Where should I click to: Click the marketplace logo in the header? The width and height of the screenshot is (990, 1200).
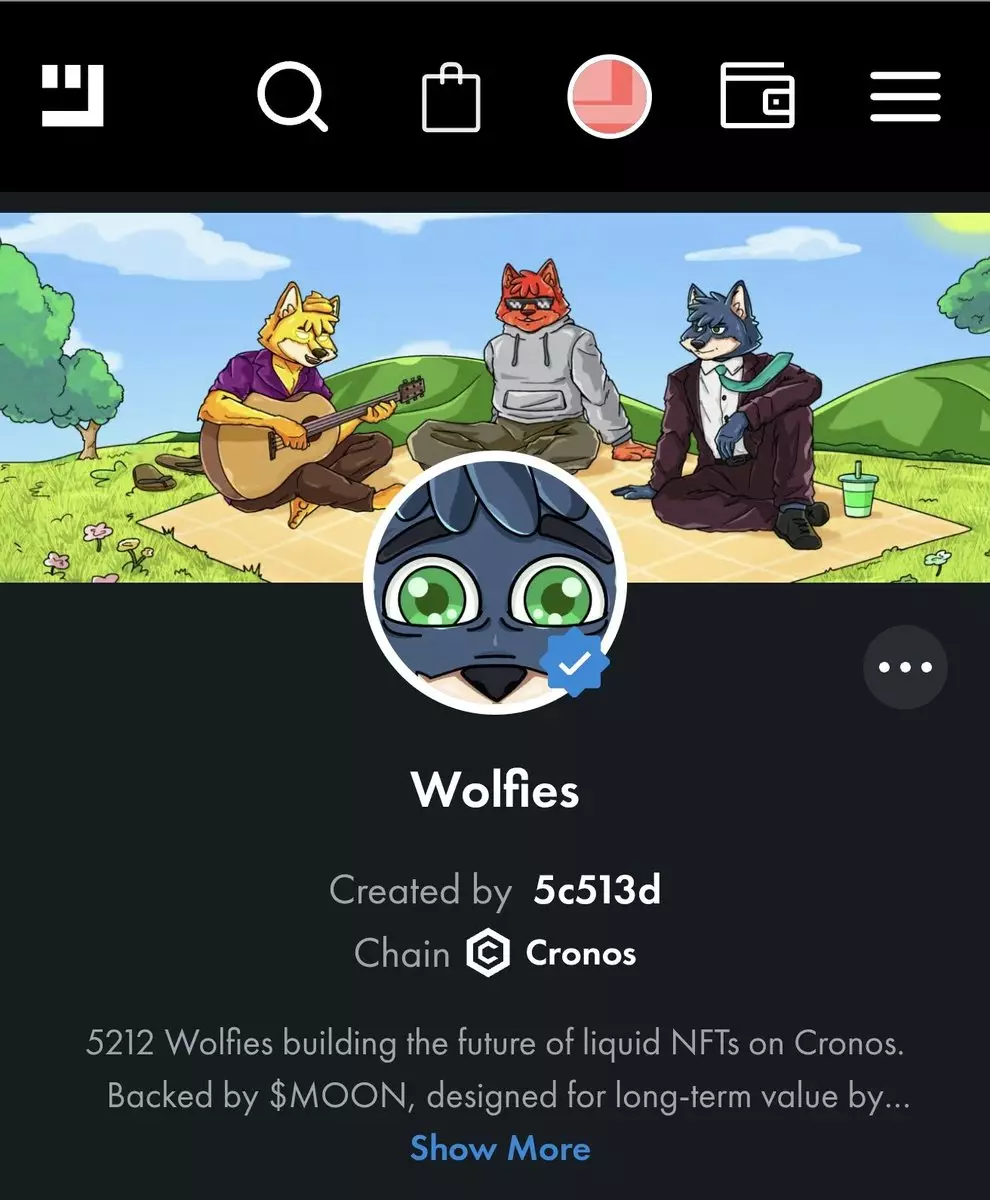[x=72, y=96]
